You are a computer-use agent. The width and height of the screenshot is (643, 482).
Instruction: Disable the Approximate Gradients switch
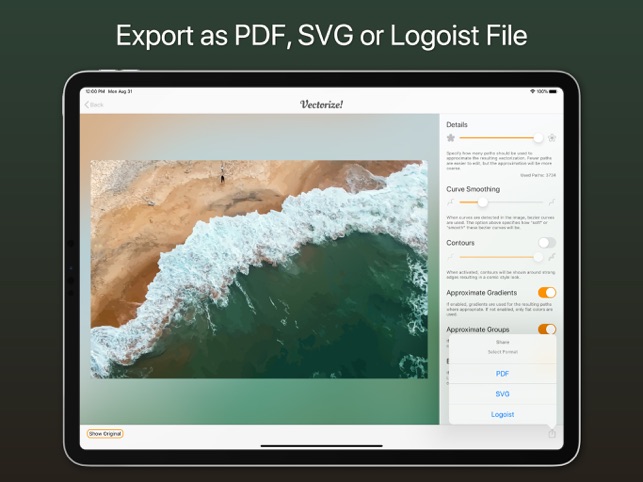(x=546, y=293)
